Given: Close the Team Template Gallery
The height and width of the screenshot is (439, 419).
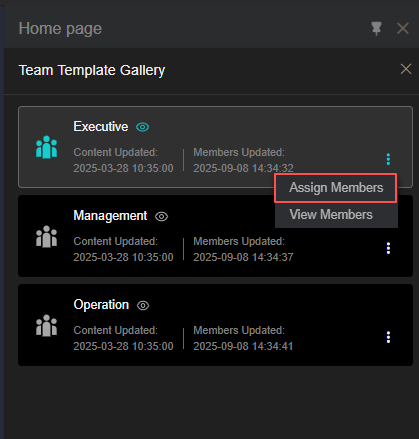Looking at the screenshot, I should click(406, 69).
